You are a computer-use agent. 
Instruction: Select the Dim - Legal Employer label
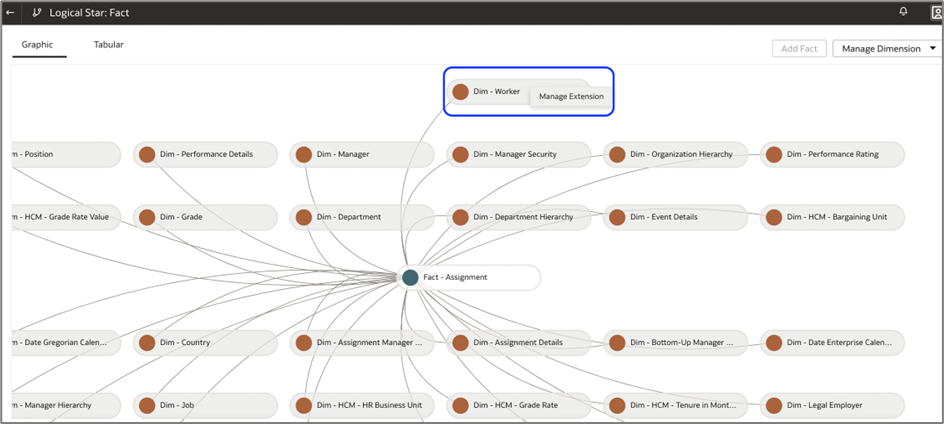click(825, 405)
